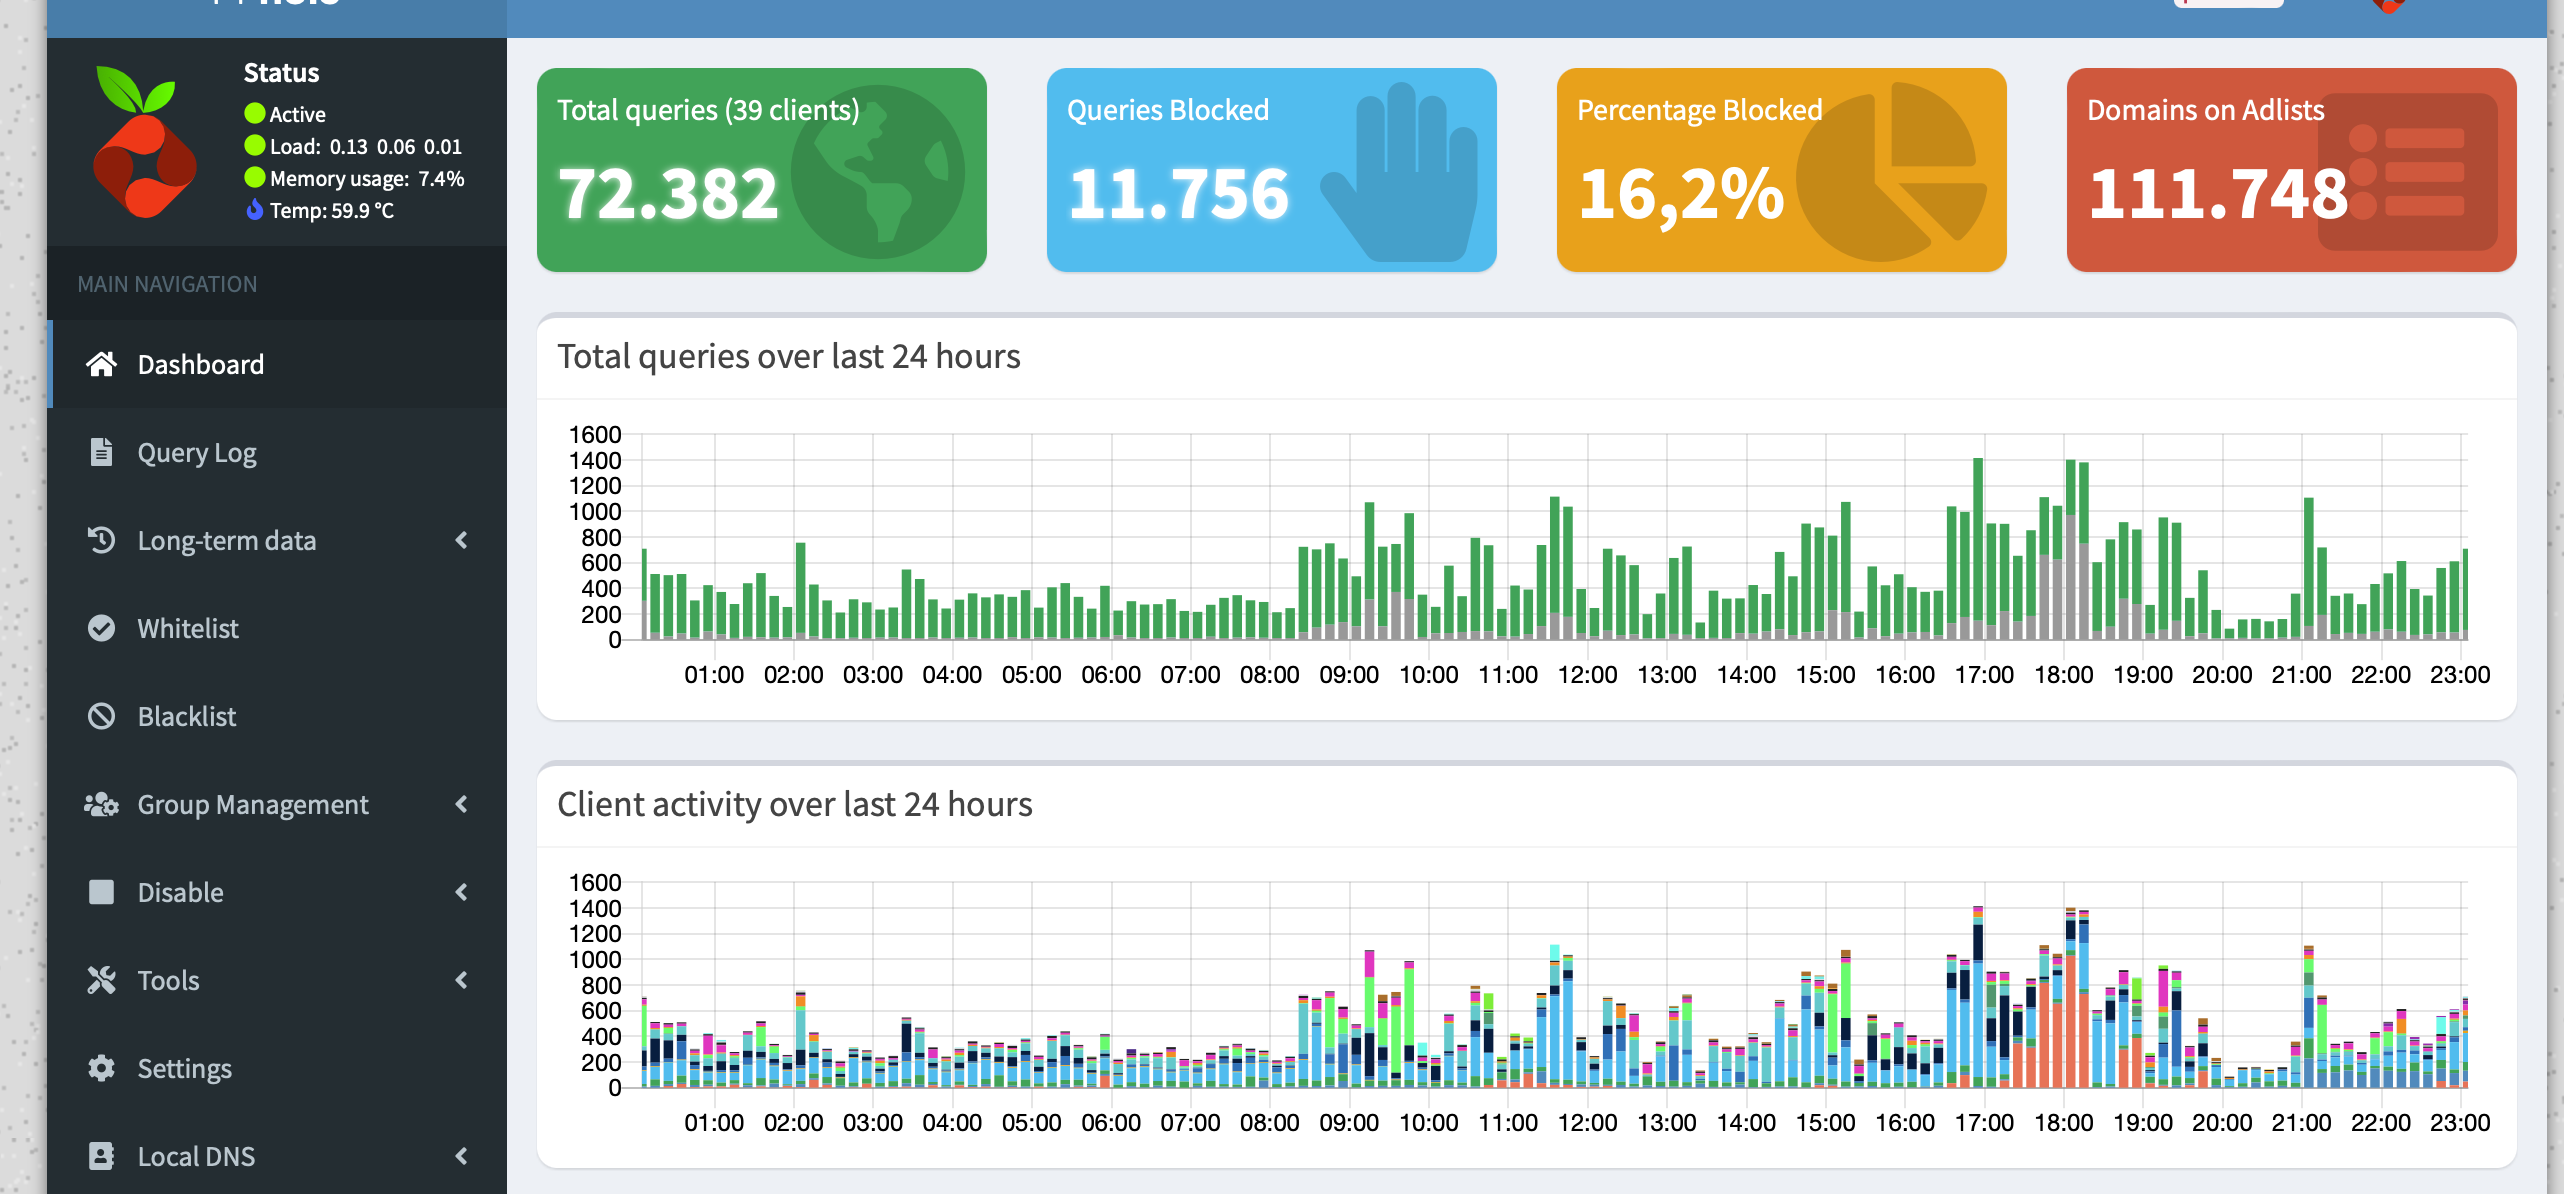
Task: Expand the Disable menu chevron
Action: pos(461,892)
